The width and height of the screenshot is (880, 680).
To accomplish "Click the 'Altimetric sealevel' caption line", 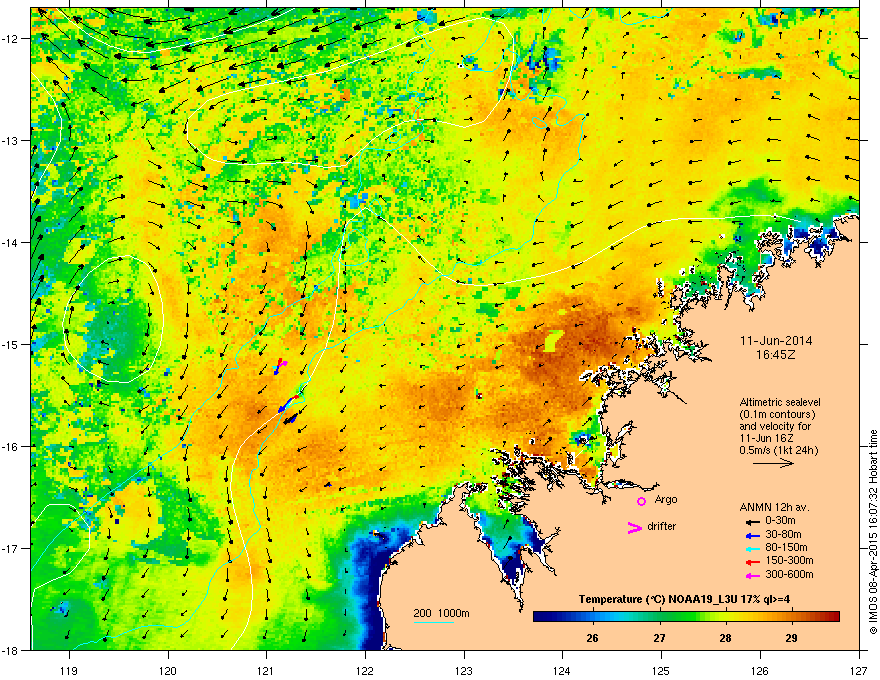I will coord(780,402).
